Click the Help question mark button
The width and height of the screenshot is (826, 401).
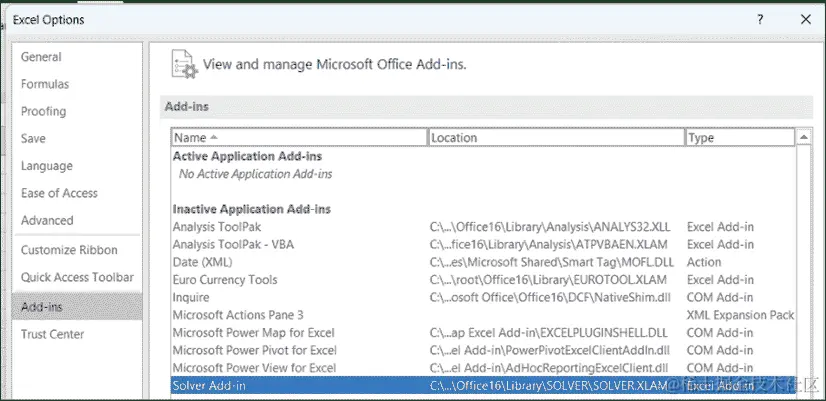coord(760,20)
